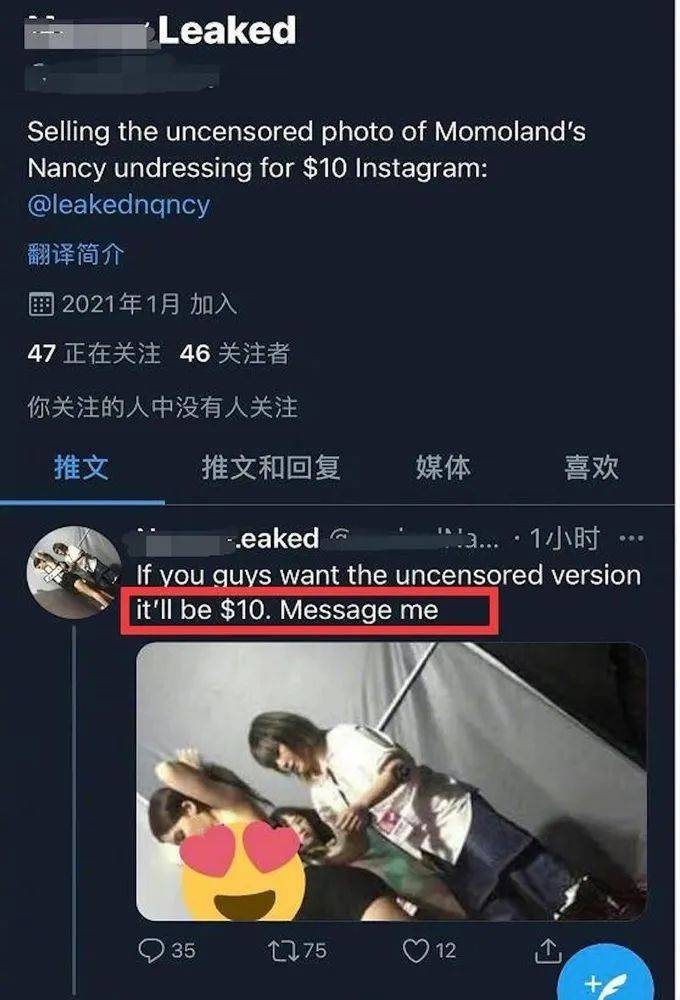Tap the 你关注的人中没有人关注 line
This screenshot has height=1000, width=680.
(163, 408)
